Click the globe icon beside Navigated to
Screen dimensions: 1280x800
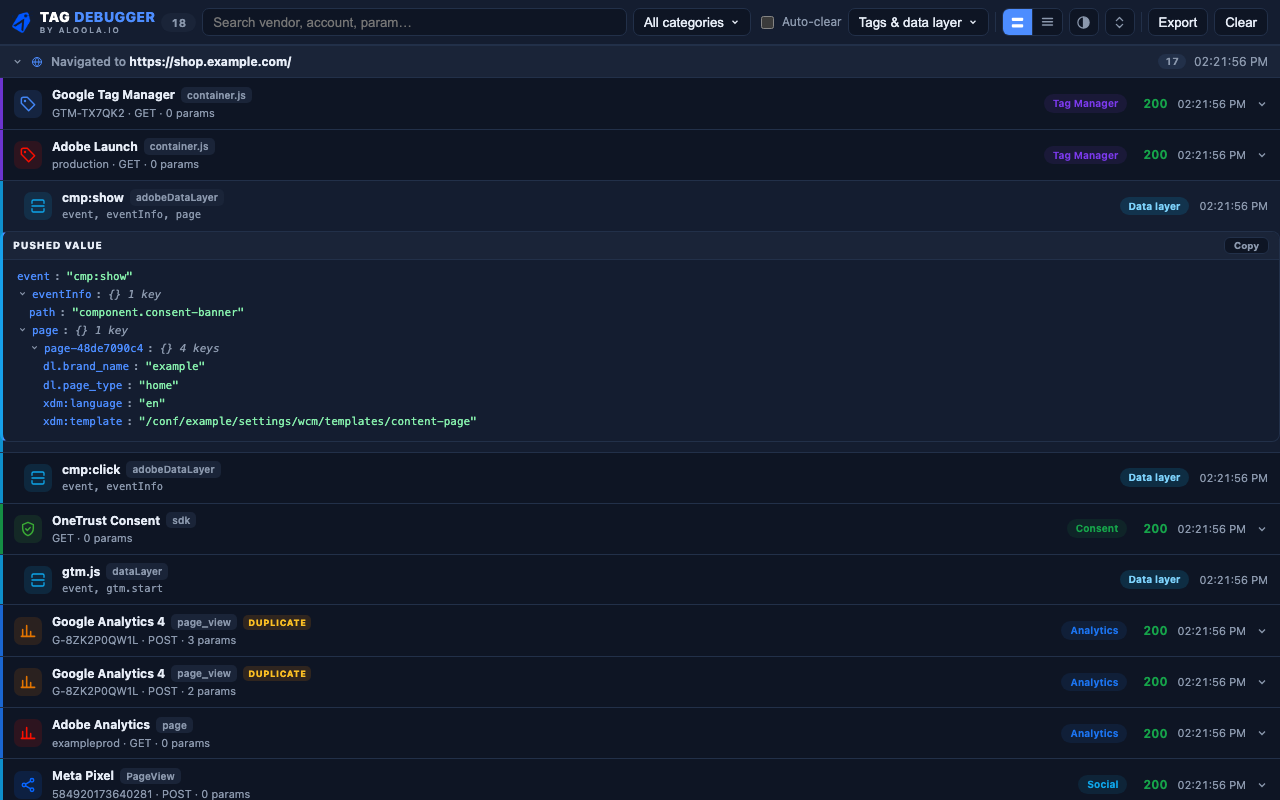37,62
